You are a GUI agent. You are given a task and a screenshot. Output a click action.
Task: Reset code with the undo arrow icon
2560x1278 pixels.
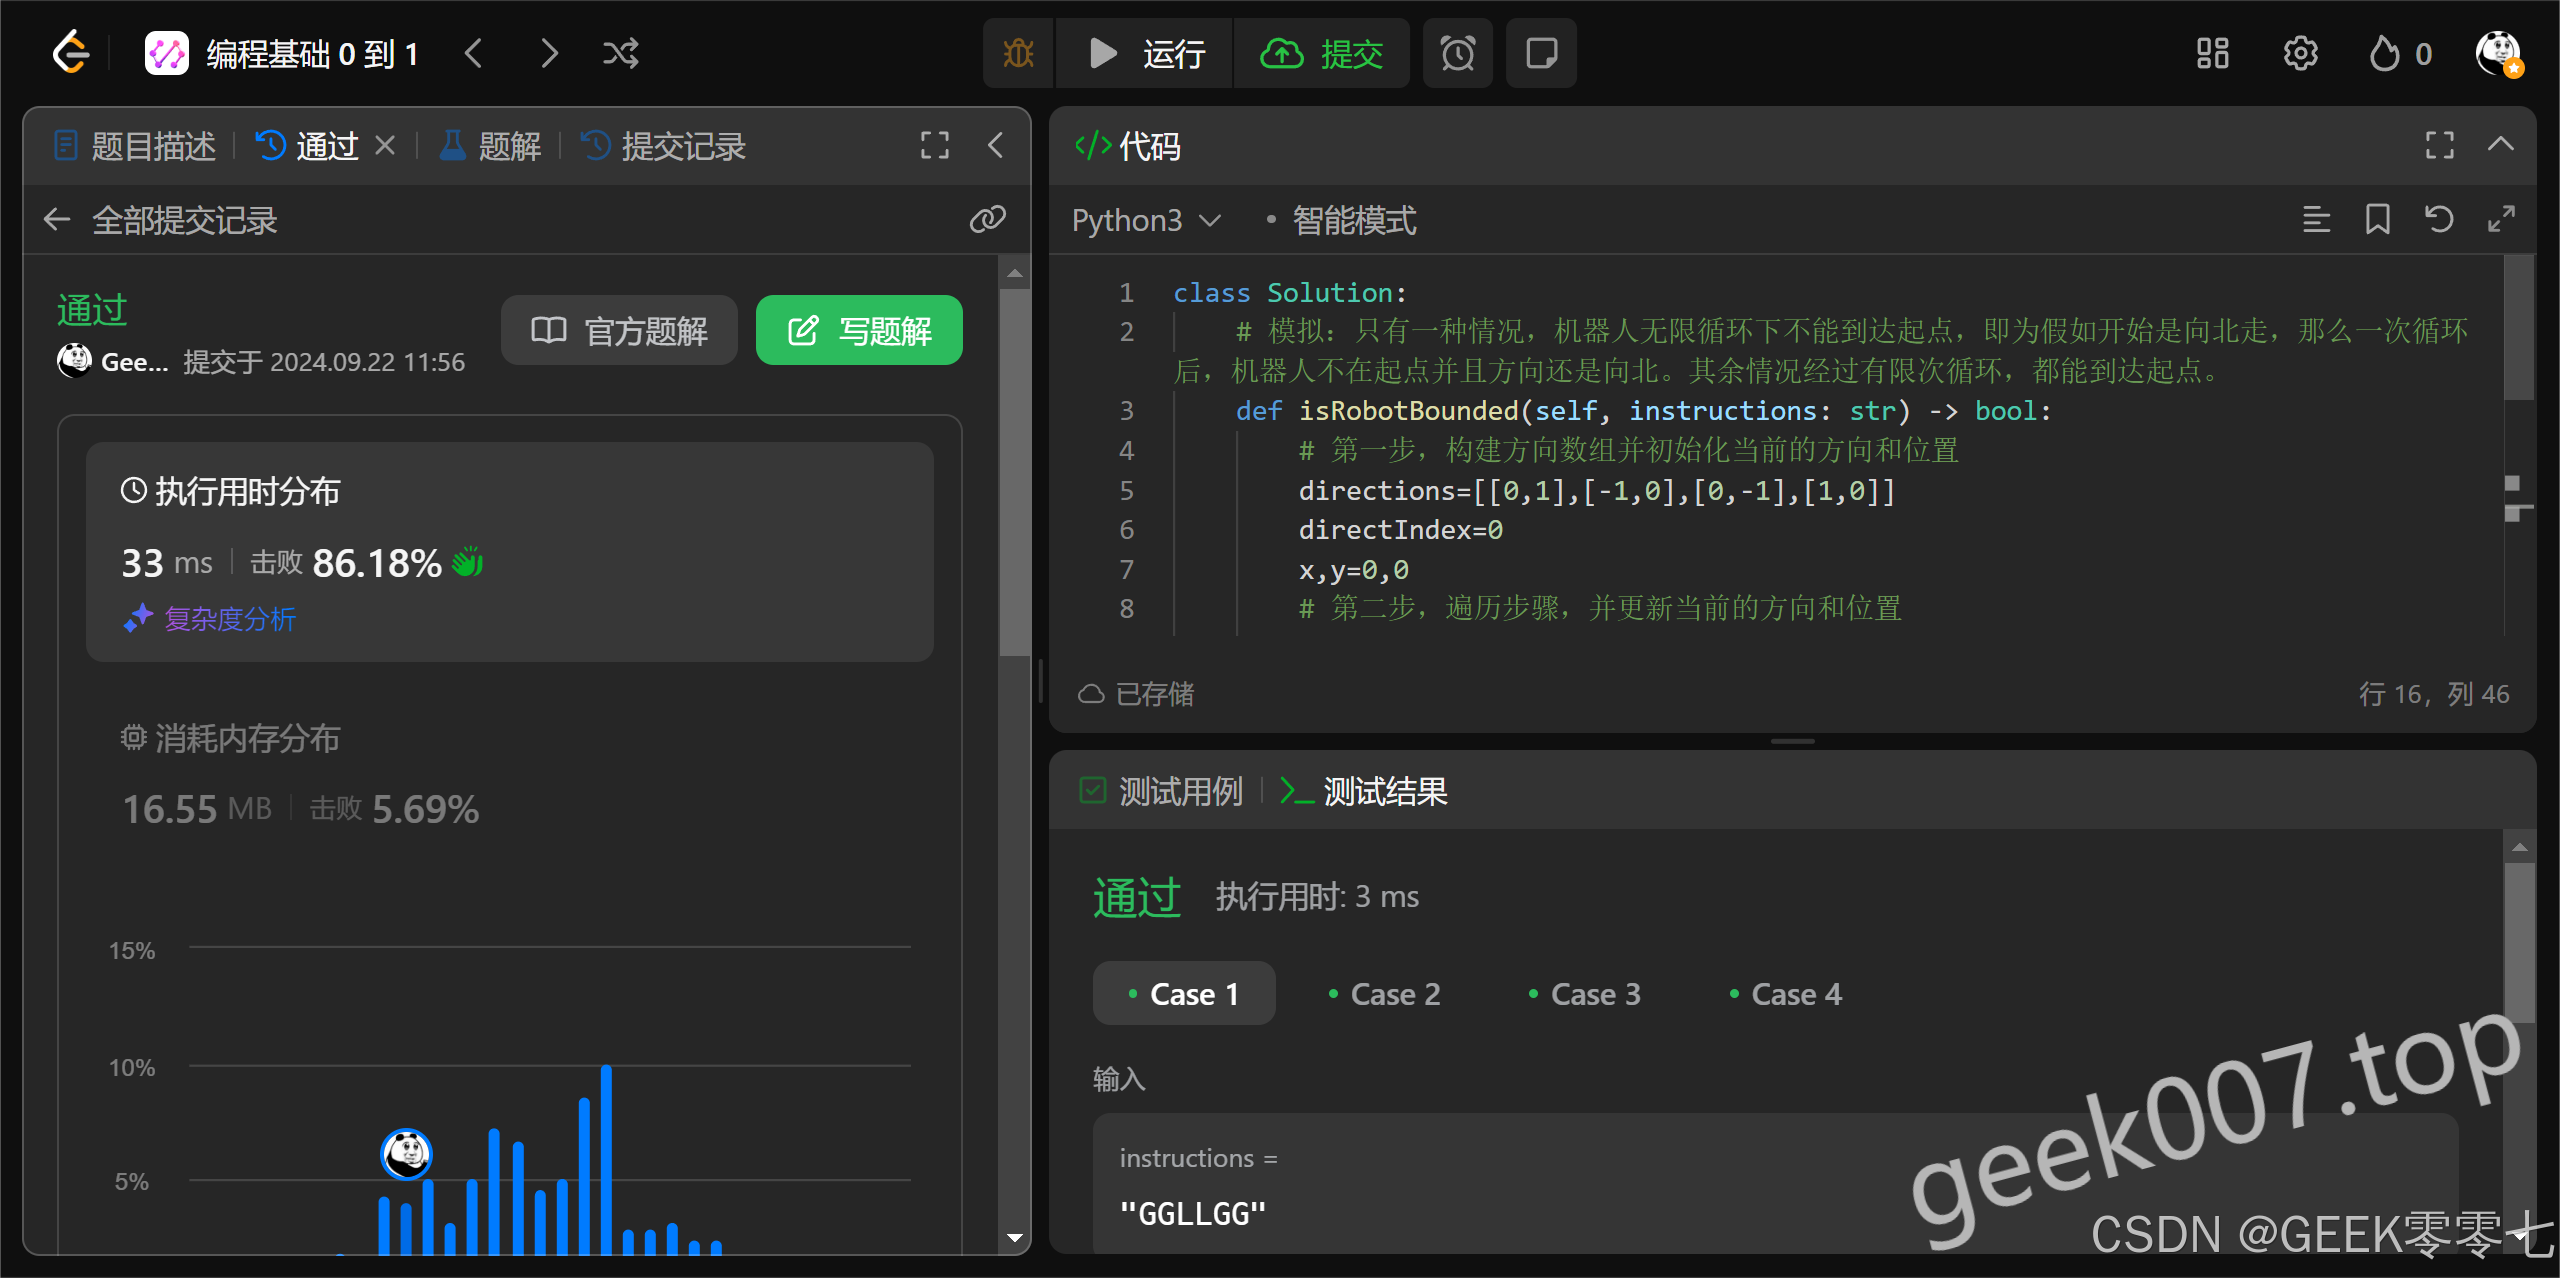[x=2439, y=219]
